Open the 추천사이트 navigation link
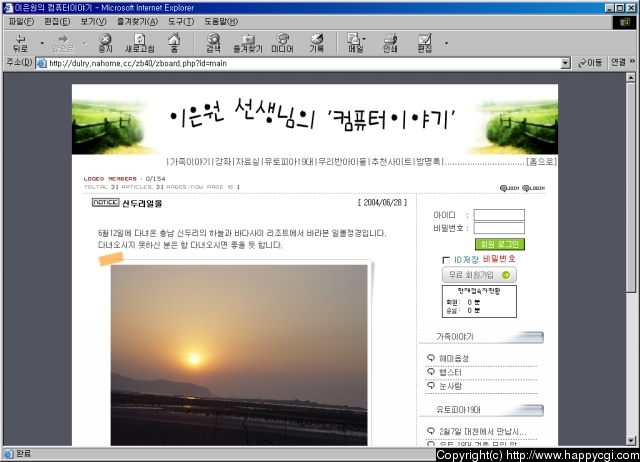Image resolution: width=640 pixels, height=462 pixels. [x=391, y=162]
